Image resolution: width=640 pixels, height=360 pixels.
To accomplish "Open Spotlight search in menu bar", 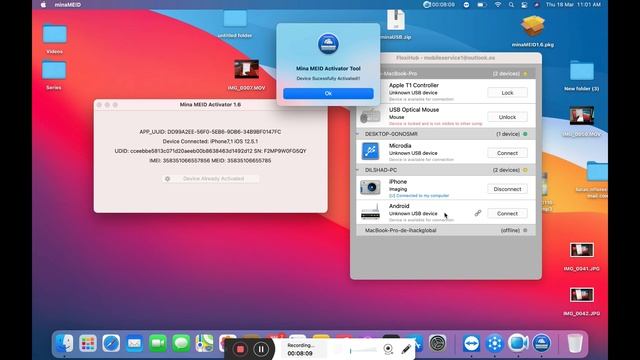I will pyautogui.click(x=511, y=4).
